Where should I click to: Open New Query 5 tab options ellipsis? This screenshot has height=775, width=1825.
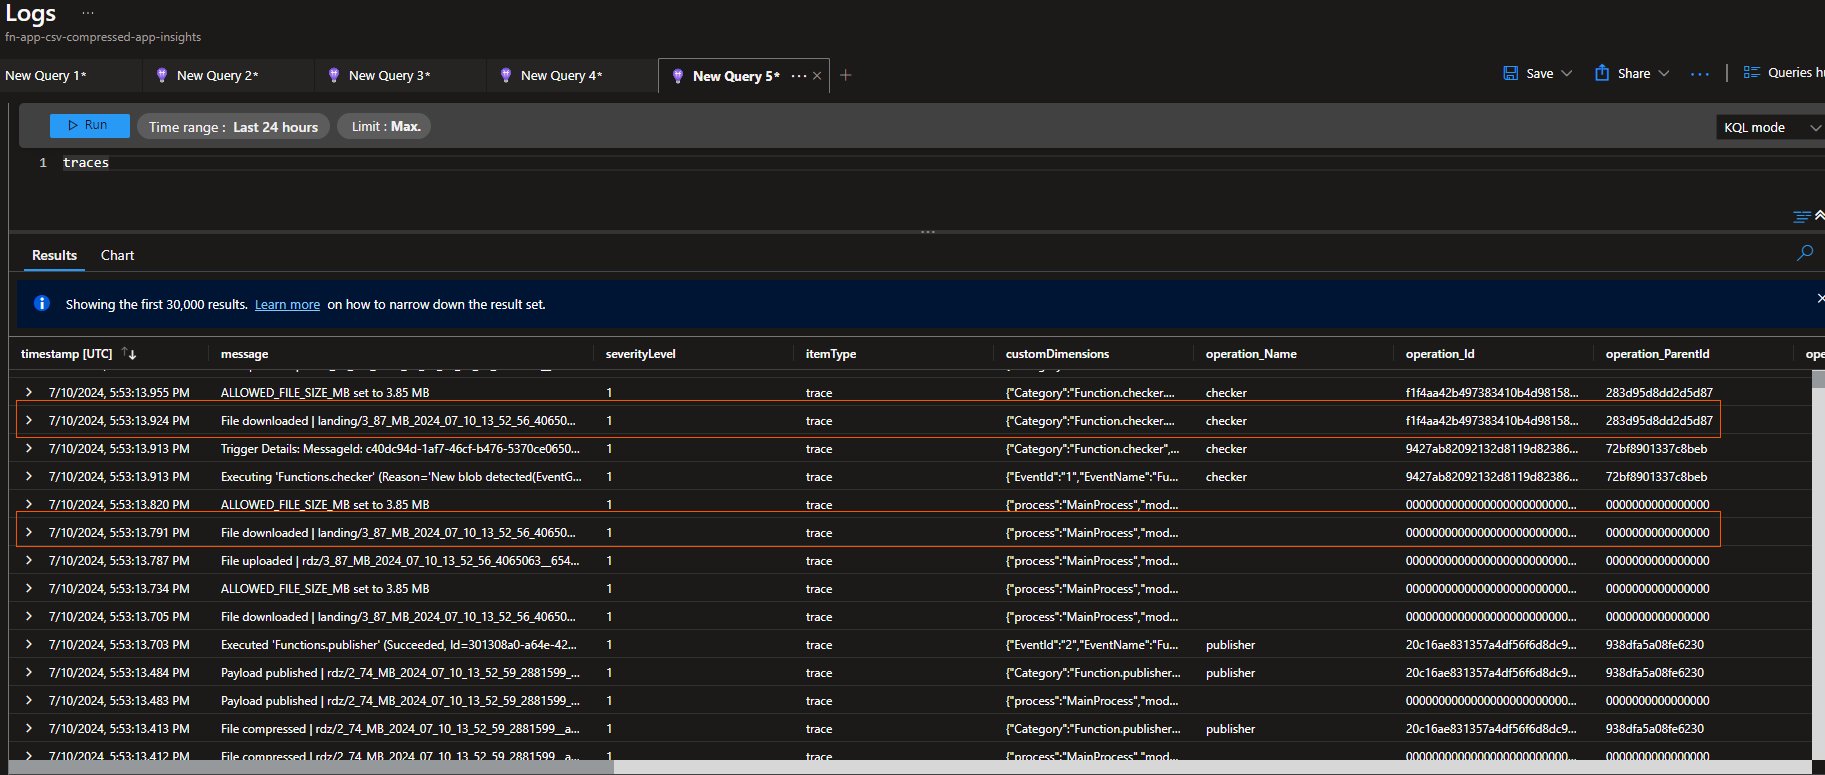click(798, 76)
